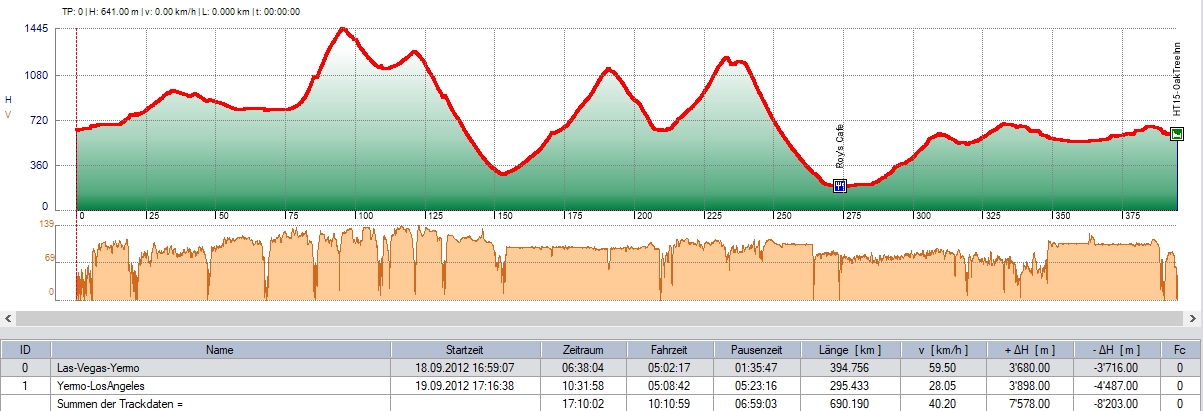Image resolution: width=1203 pixels, height=411 pixels.
Task: Click the Pausenzeit column header
Action: (758, 350)
